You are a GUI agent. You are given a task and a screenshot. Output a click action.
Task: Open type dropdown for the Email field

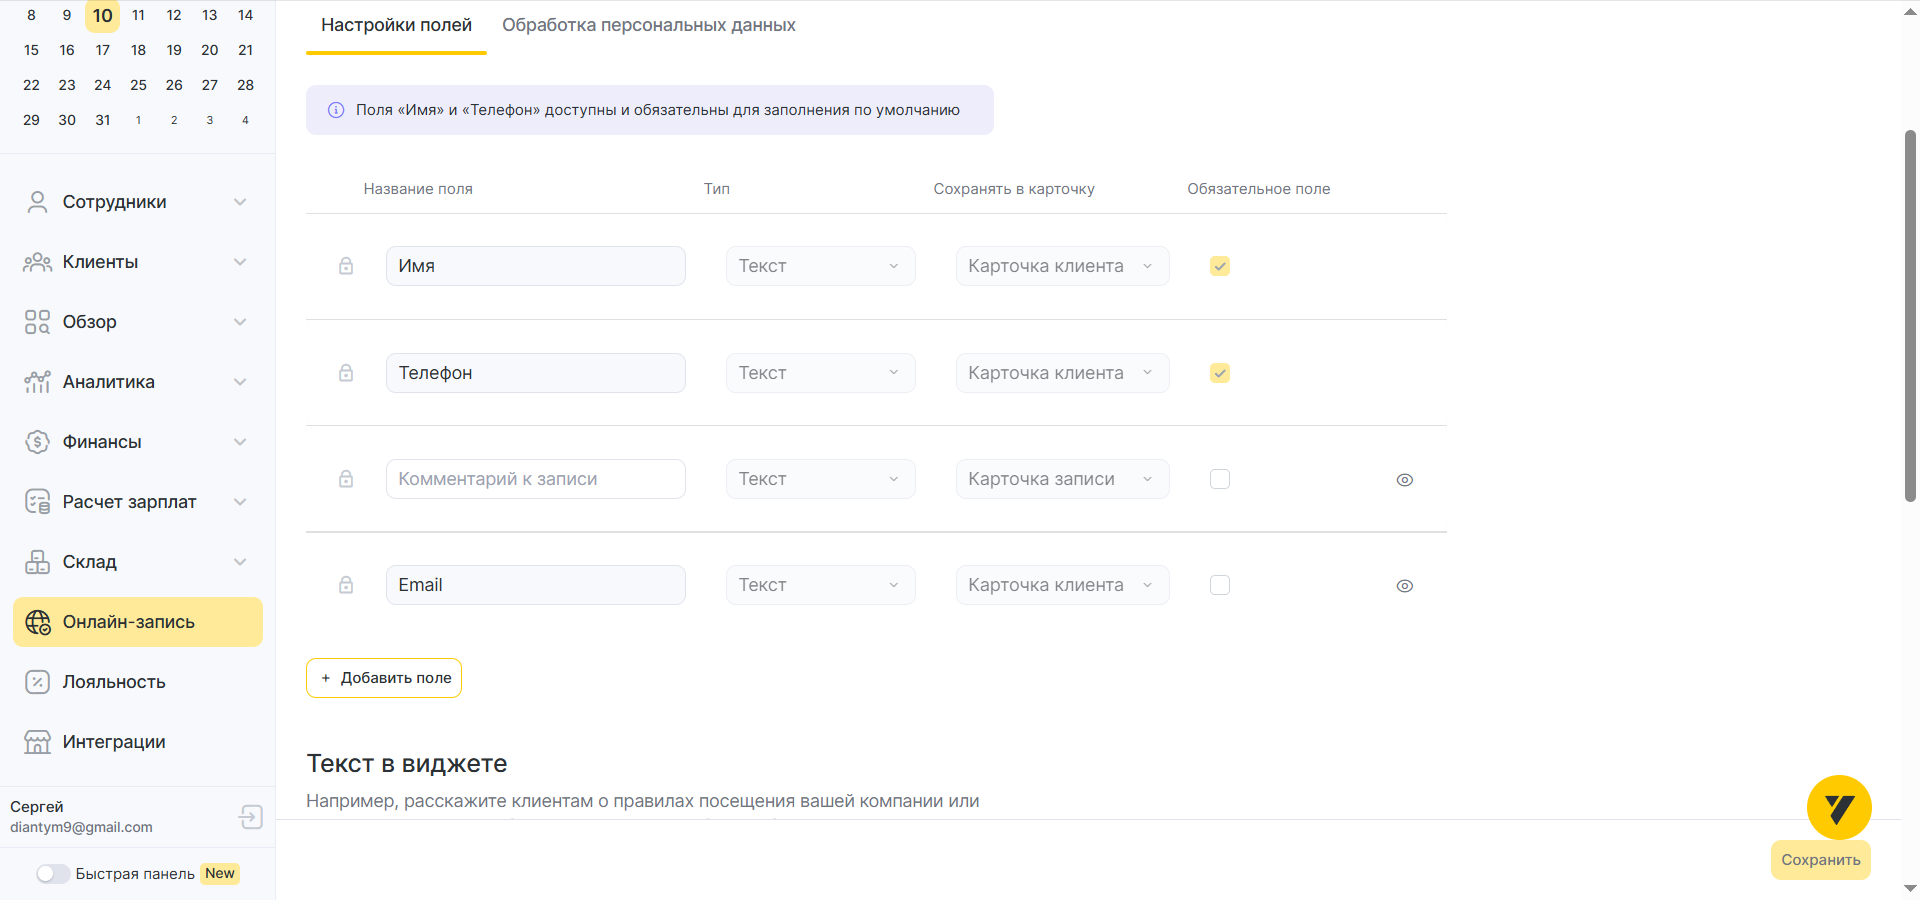tap(820, 585)
